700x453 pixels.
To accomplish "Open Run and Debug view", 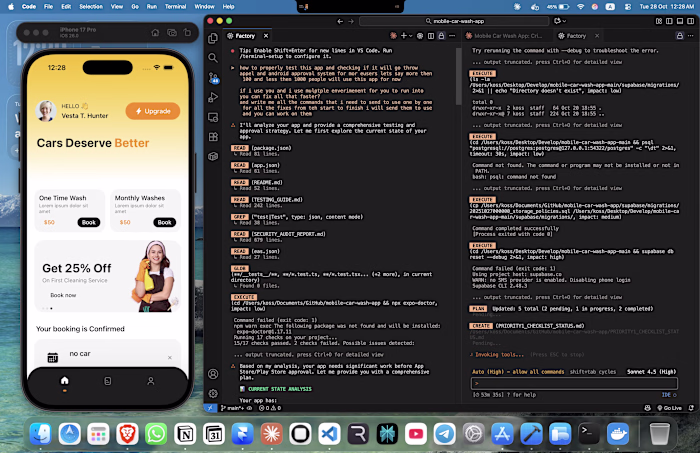I will coord(213,97).
